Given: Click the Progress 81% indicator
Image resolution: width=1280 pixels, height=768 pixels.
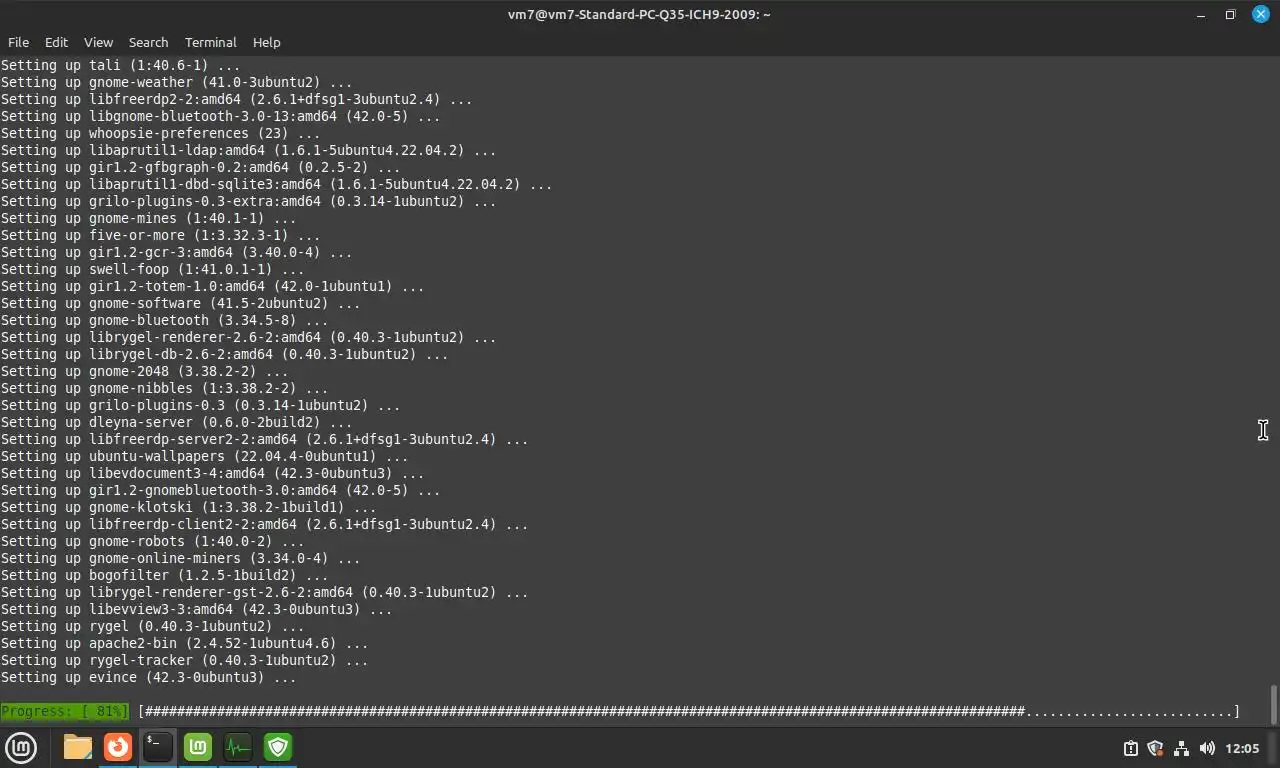Looking at the screenshot, I should tap(65, 711).
